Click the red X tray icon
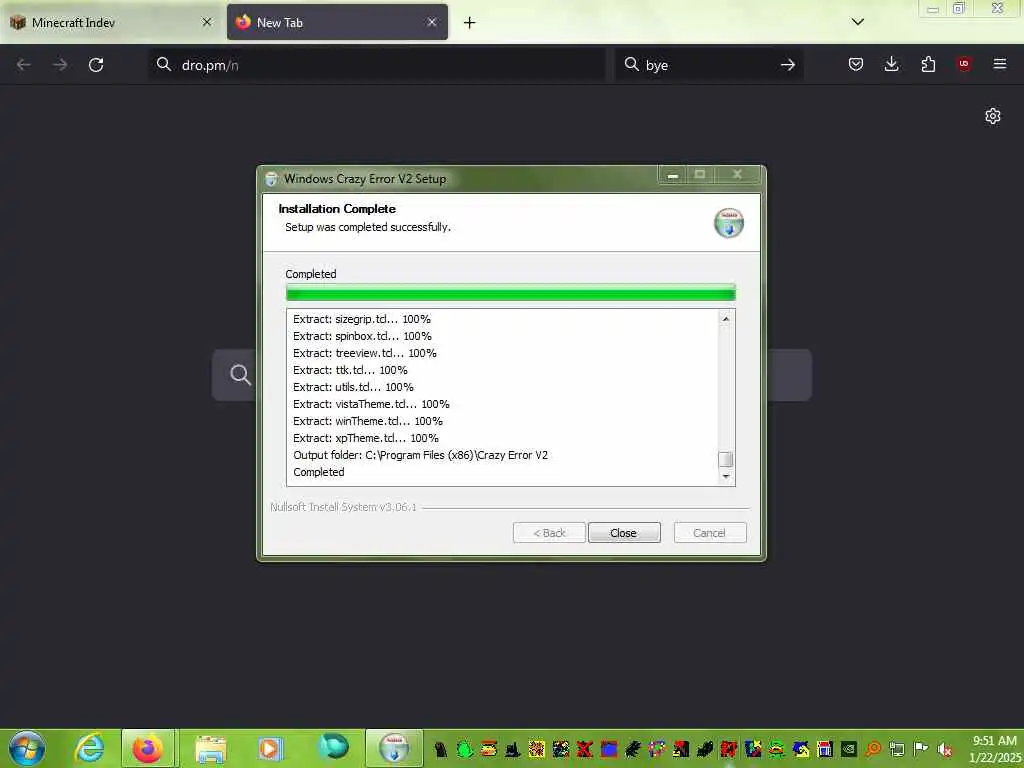Image resolution: width=1024 pixels, height=768 pixels. pos(584,749)
